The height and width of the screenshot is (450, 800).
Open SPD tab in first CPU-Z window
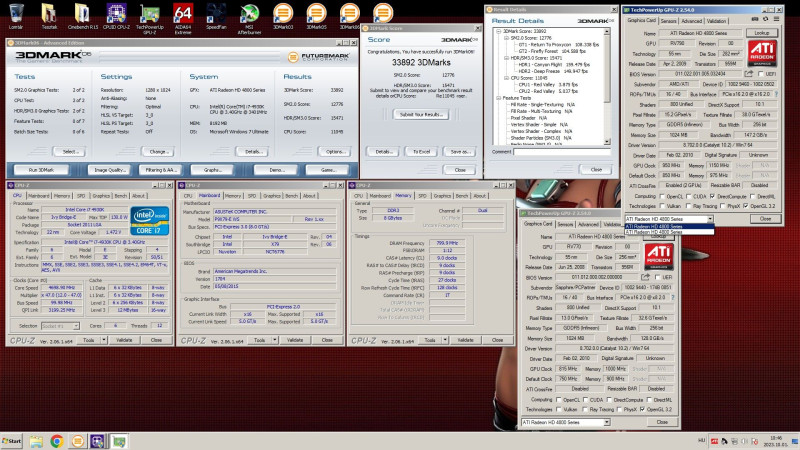81,196
